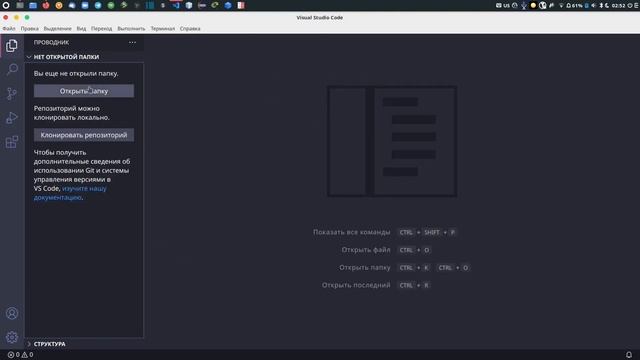This screenshot has width=640, height=360.
Task: Open the 'Справка' menu
Action: (x=190, y=29)
